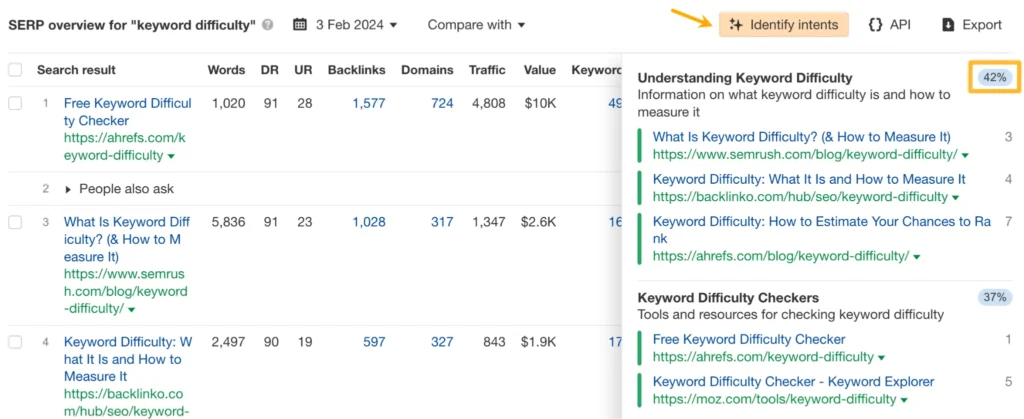Click the Keyword Difficulty Checkers intent heading
1024x419 pixels.
tap(728, 298)
